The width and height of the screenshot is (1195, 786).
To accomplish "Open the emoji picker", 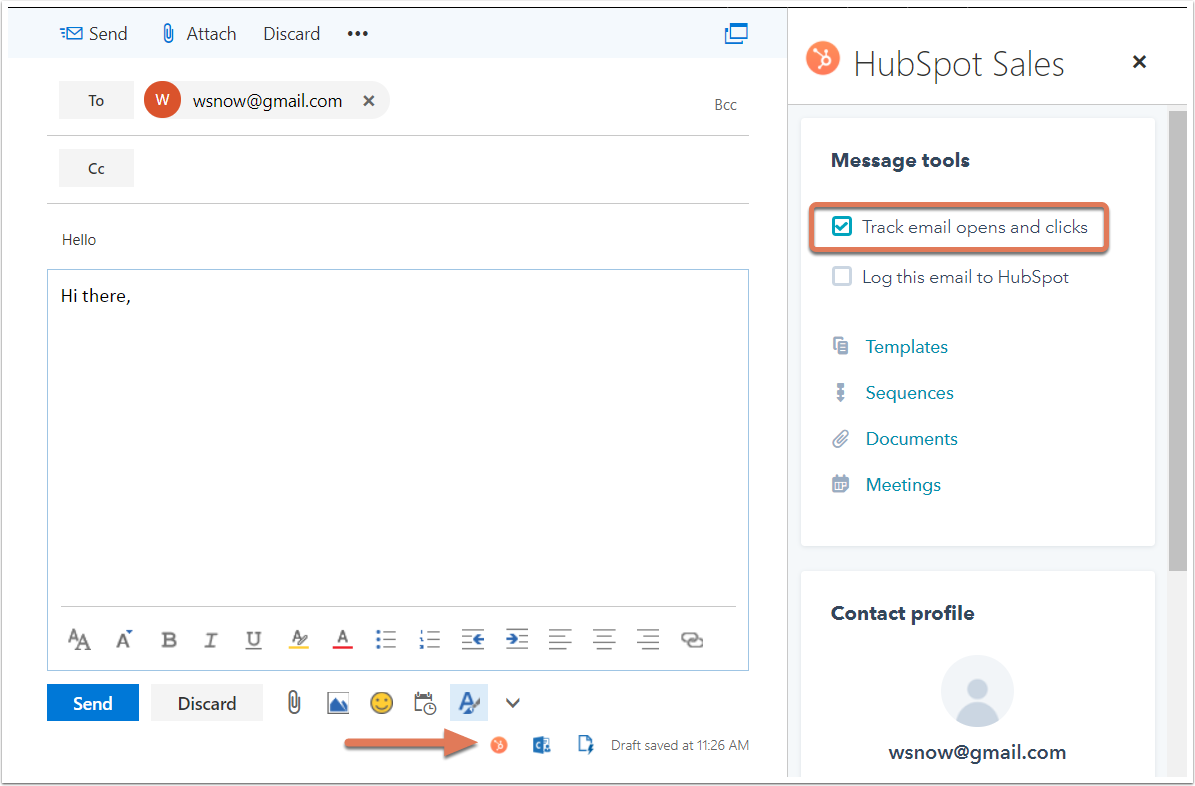I will click(x=382, y=703).
